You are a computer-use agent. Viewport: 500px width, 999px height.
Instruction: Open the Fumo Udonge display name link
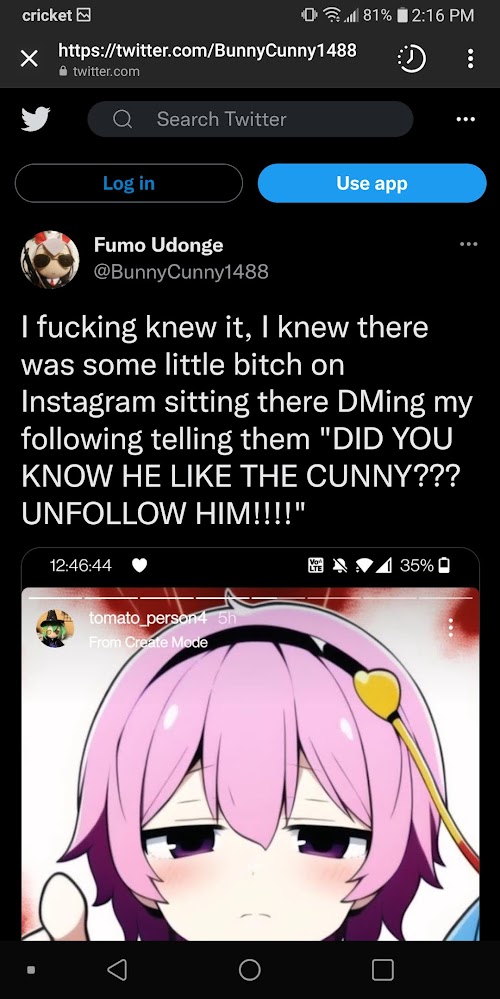(x=159, y=245)
